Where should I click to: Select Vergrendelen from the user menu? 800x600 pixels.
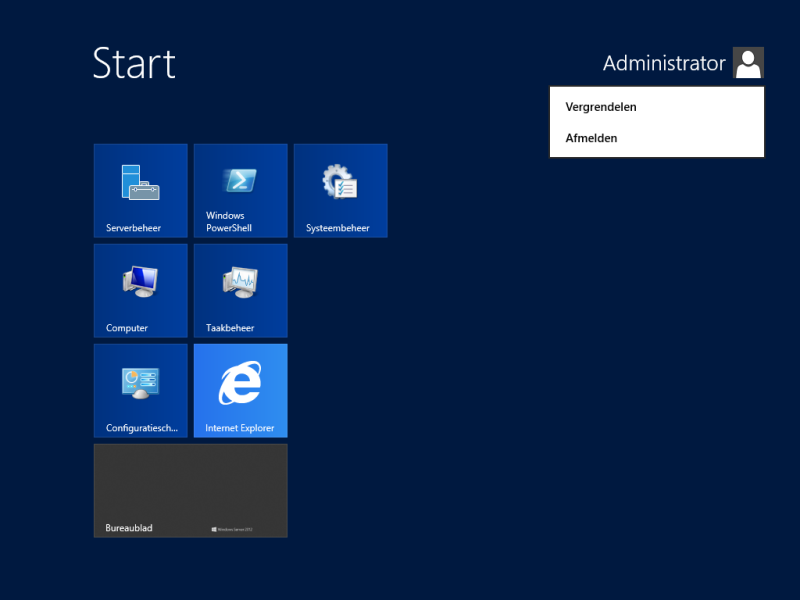tap(657, 107)
